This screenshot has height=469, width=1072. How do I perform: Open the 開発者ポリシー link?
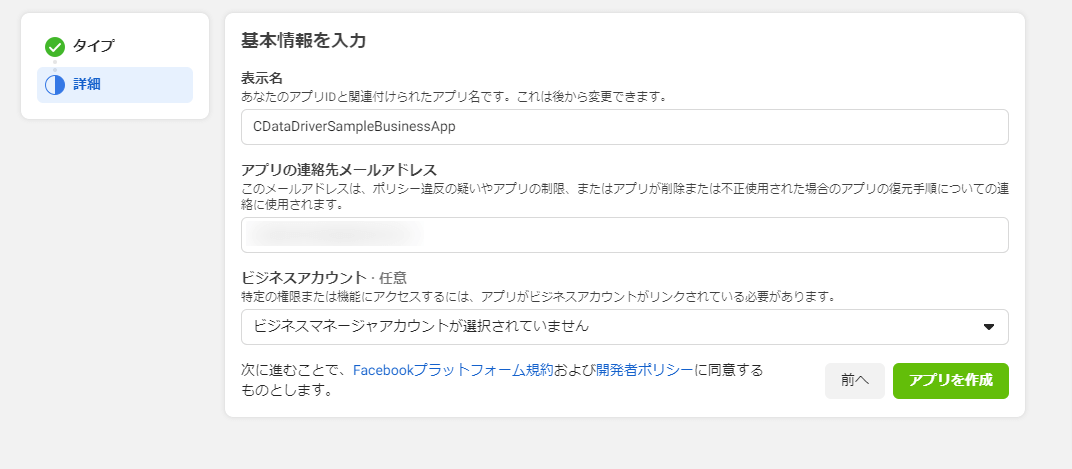pos(644,370)
